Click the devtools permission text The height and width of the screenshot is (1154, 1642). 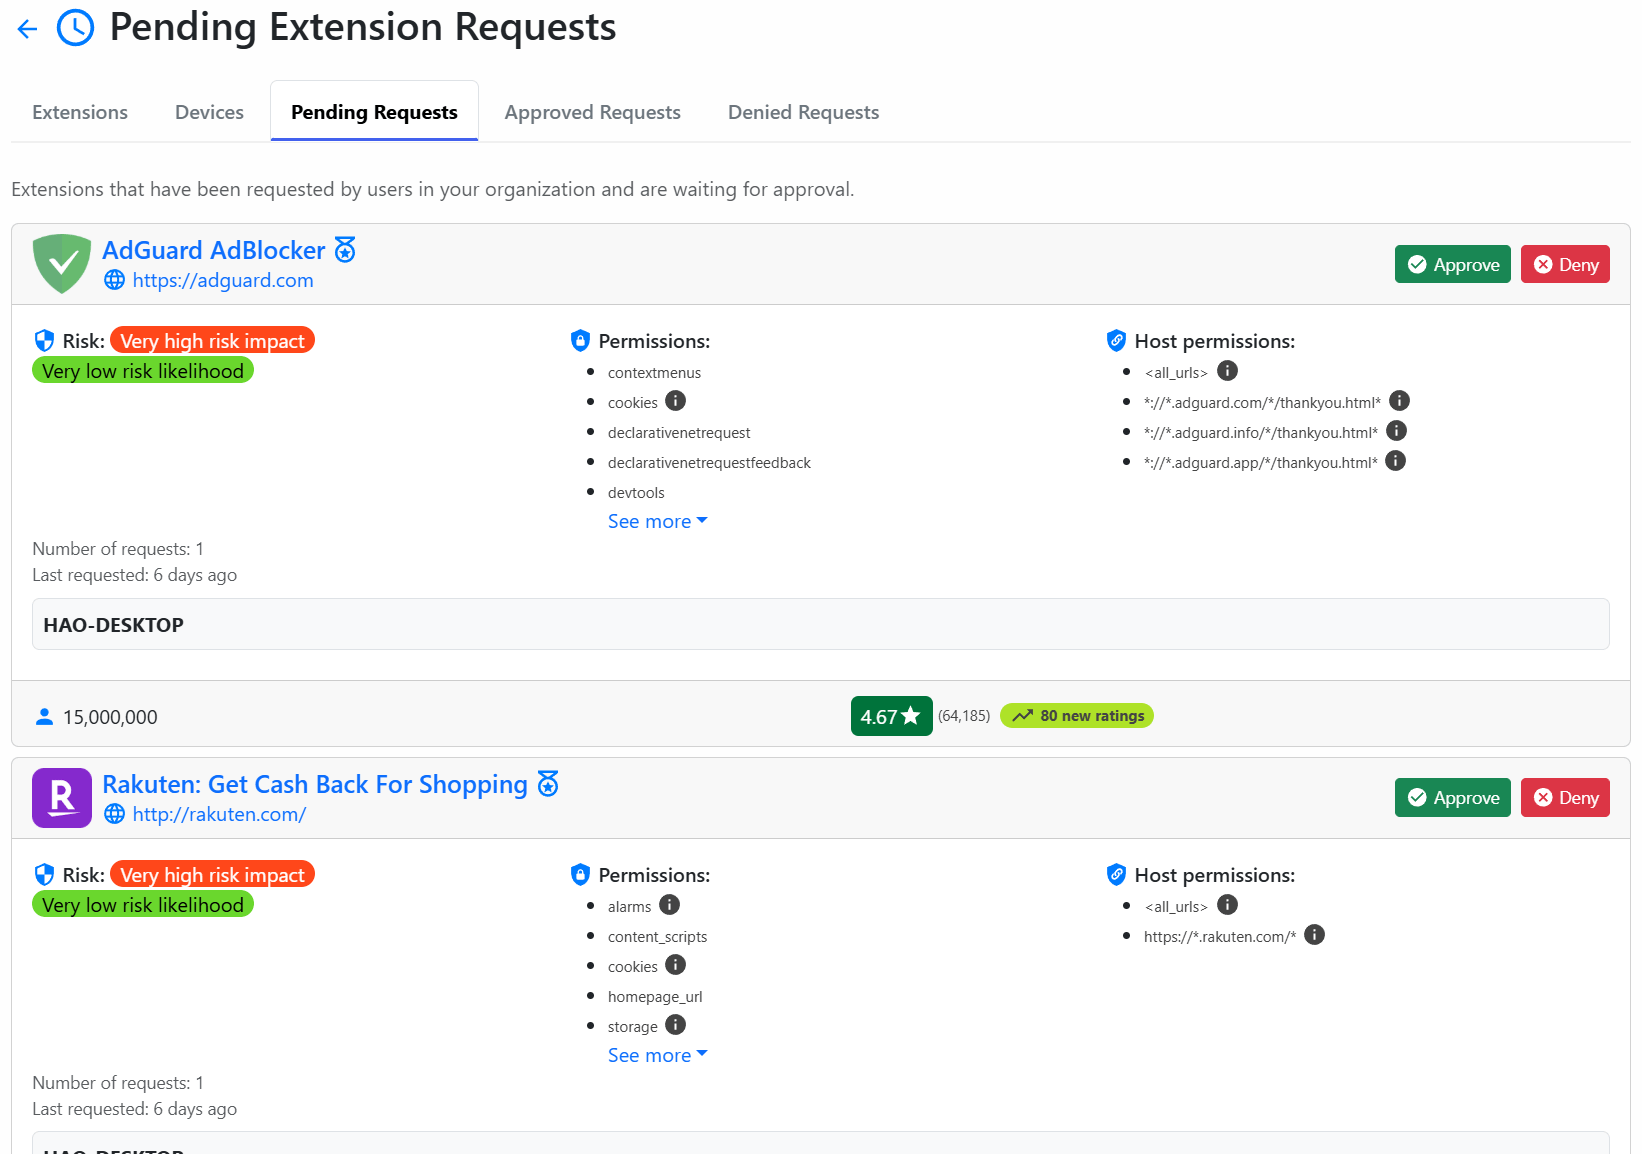636,493
